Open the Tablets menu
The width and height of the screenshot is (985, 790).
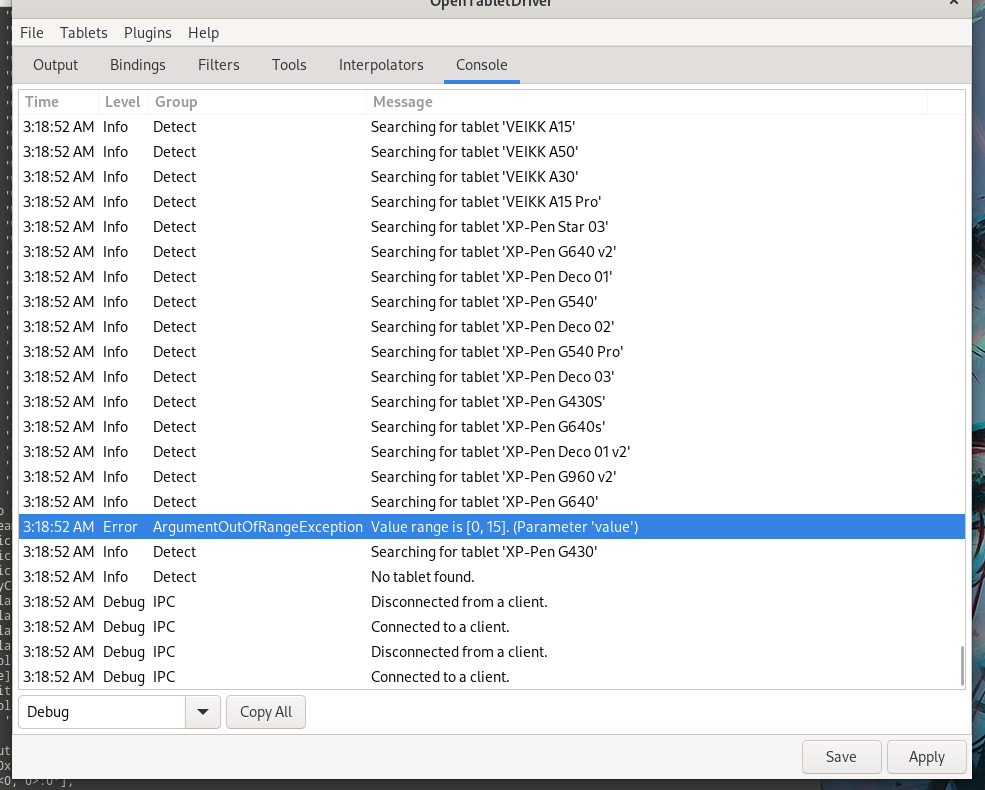pos(83,32)
